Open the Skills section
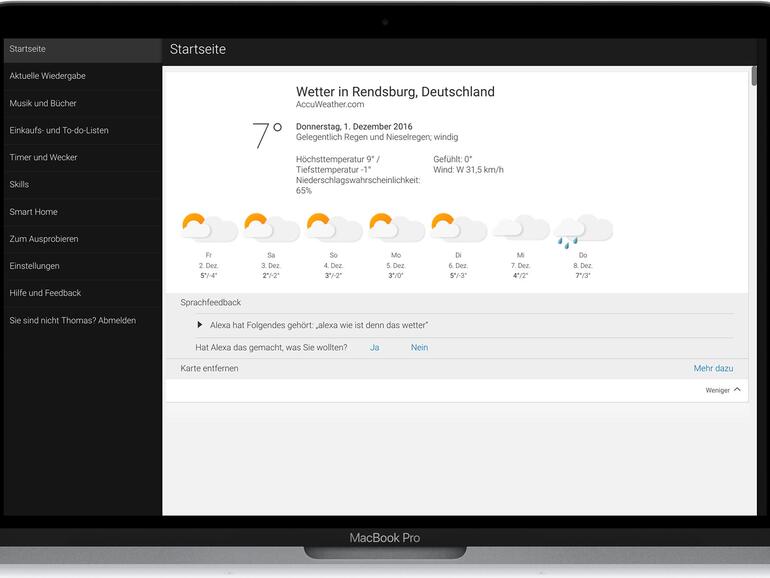 tap(82, 184)
